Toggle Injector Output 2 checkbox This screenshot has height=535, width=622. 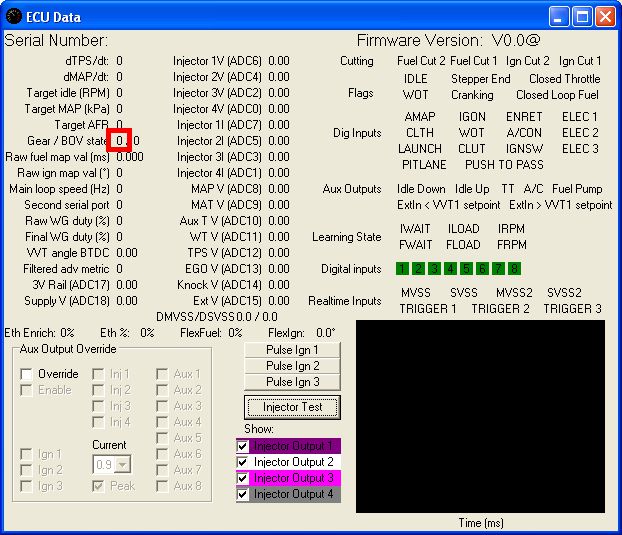click(x=242, y=462)
